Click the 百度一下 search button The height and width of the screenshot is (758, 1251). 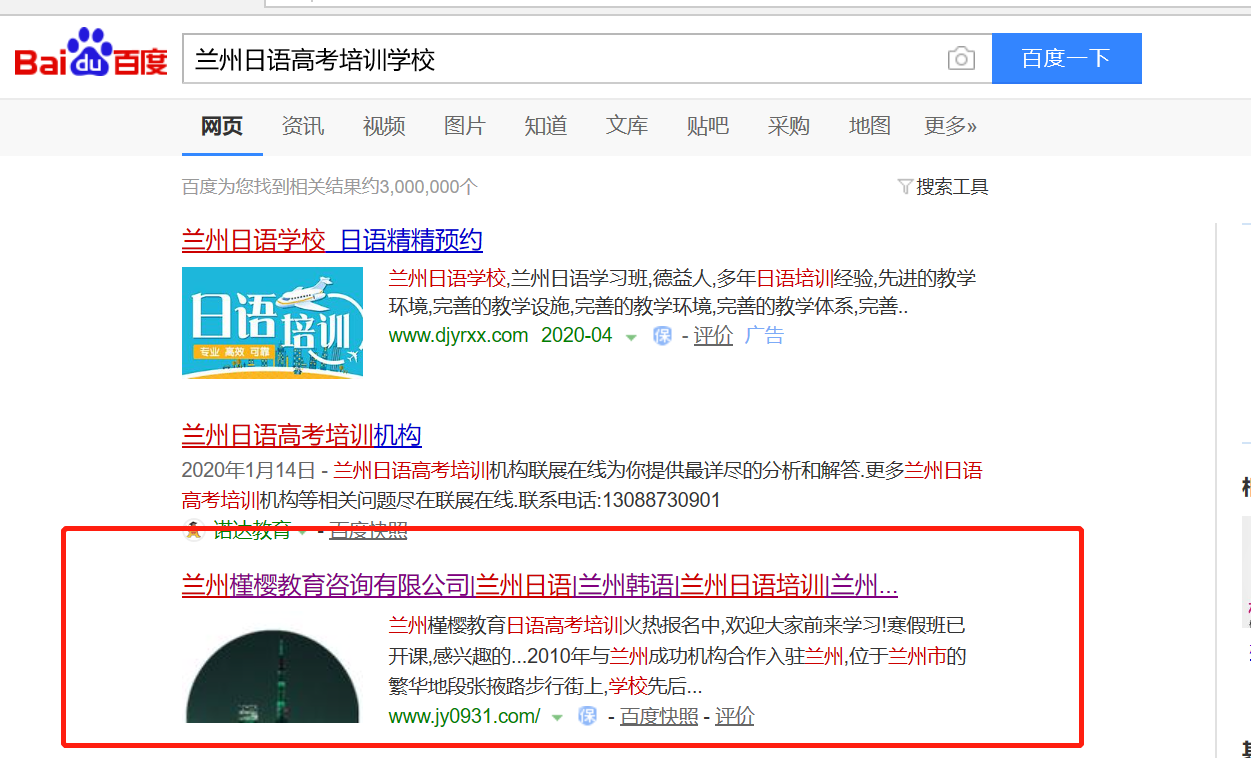(1066, 58)
